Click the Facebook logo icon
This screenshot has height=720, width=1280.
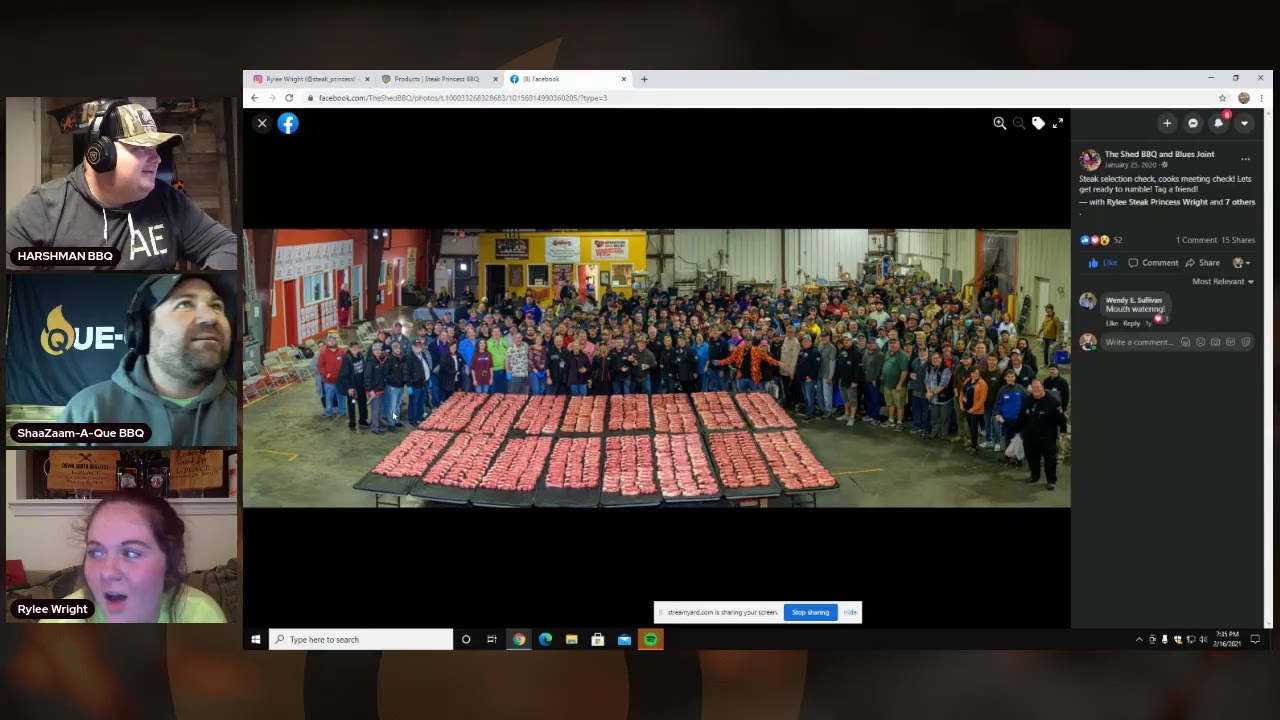(288, 123)
